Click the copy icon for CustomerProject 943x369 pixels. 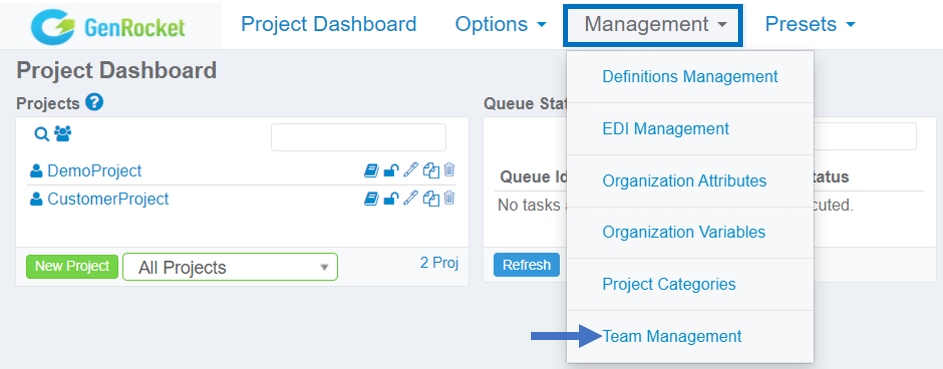click(x=431, y=198)
